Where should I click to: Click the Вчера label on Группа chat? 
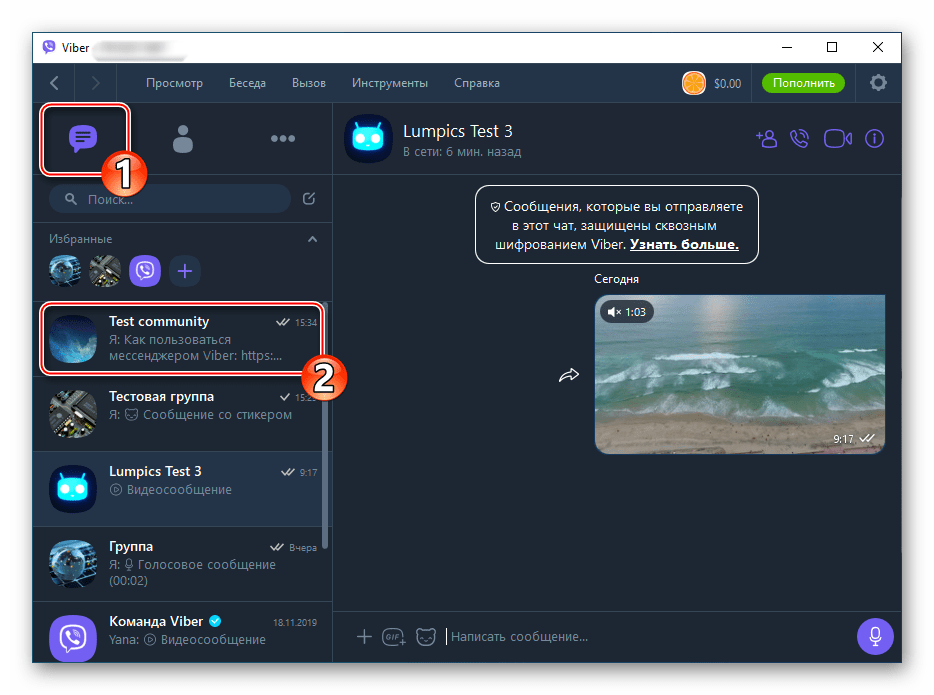[303, 547]
